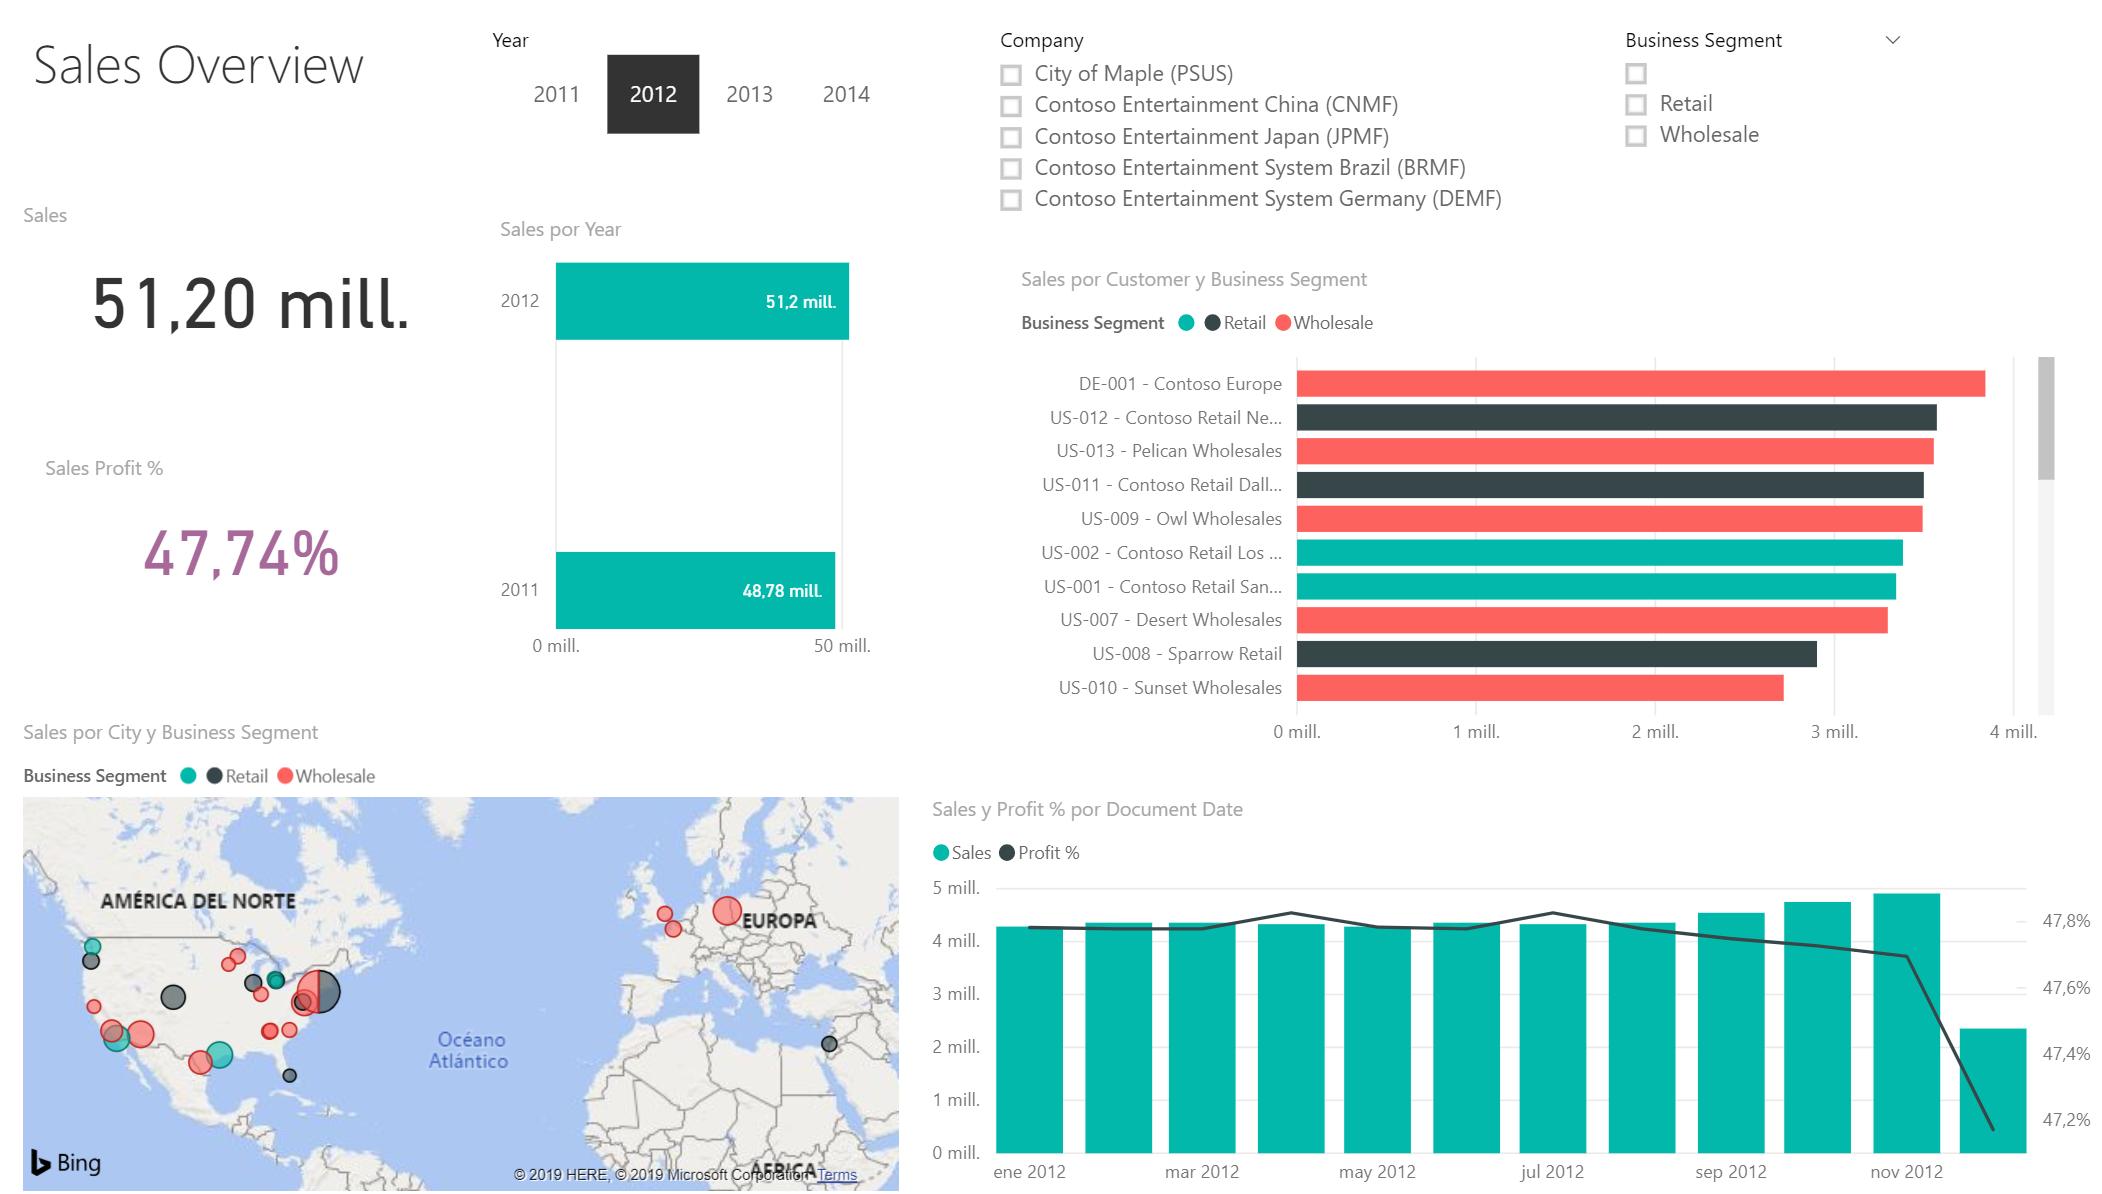The height and width of the screenshot is (1194, 2102).
Task: Switch the year slicer to 2011
Action: point(556,94)
